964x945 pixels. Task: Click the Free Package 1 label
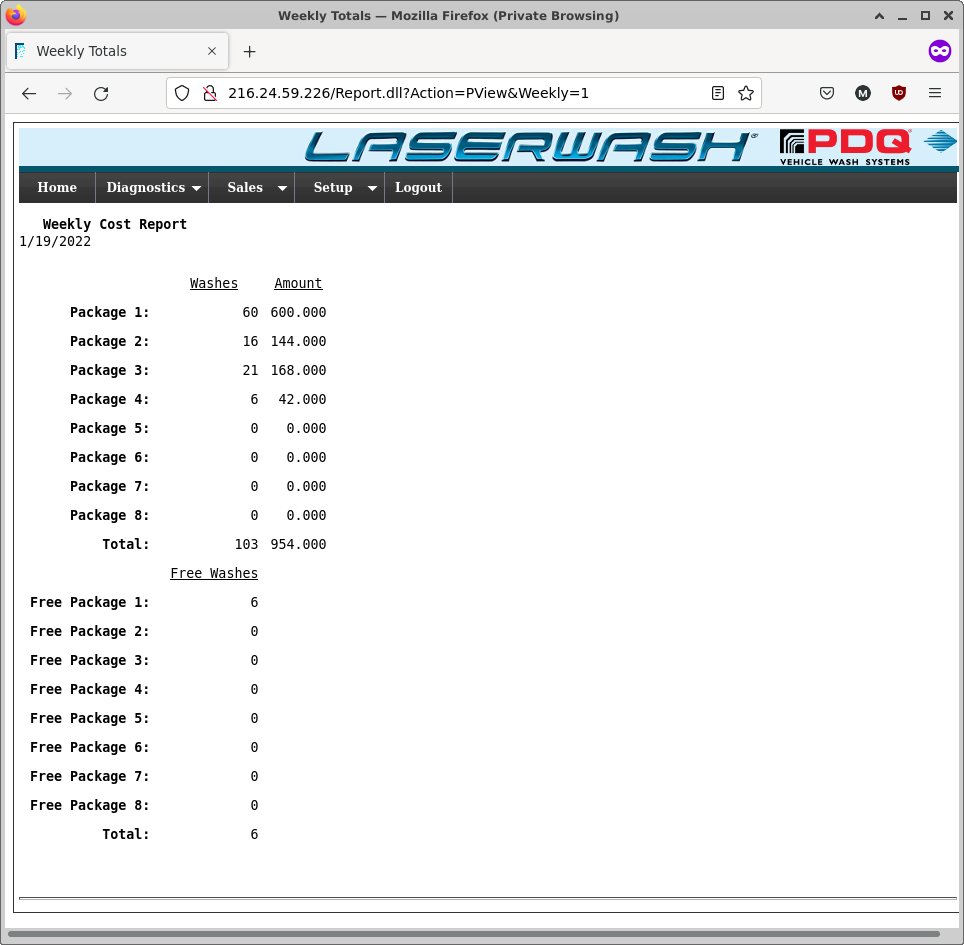click(x=90, y=603)
